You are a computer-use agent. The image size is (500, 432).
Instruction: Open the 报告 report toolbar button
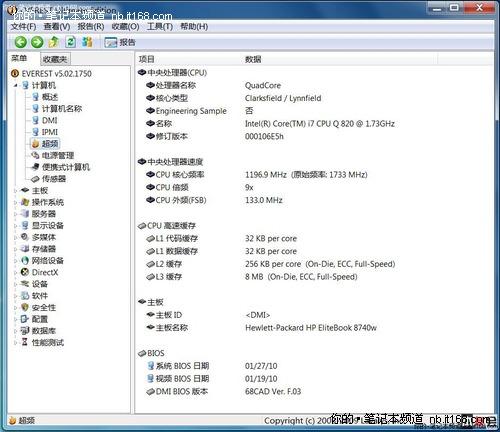click(120, 42)
